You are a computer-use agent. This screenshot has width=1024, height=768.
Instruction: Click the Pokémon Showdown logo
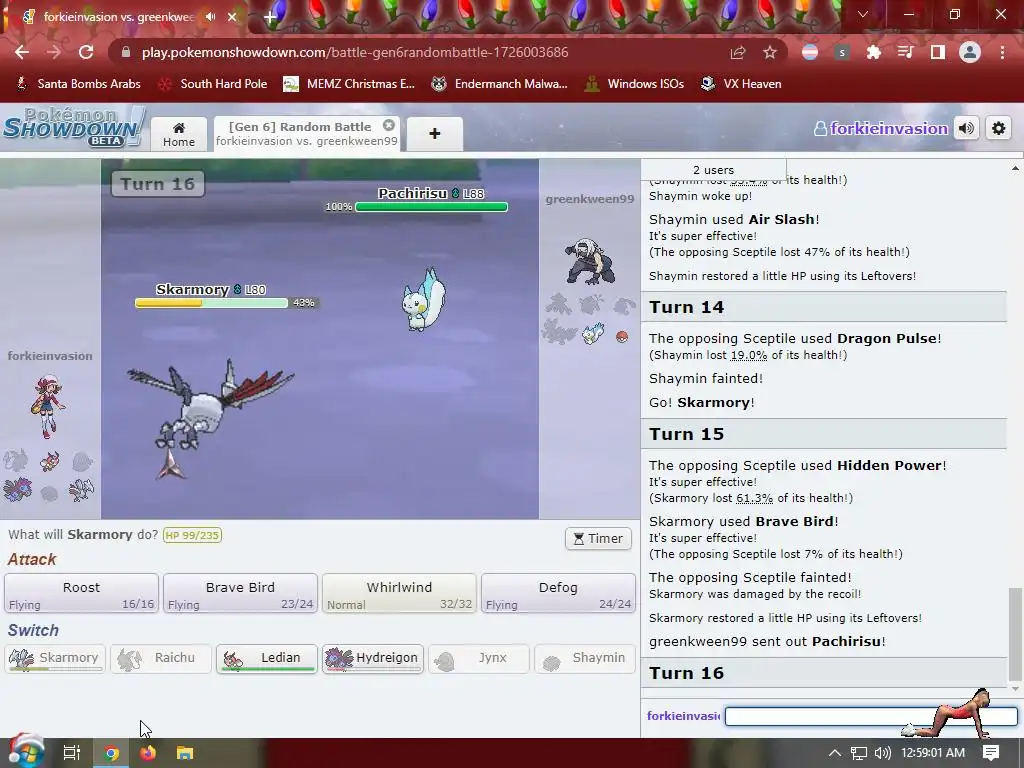[73, 126]
